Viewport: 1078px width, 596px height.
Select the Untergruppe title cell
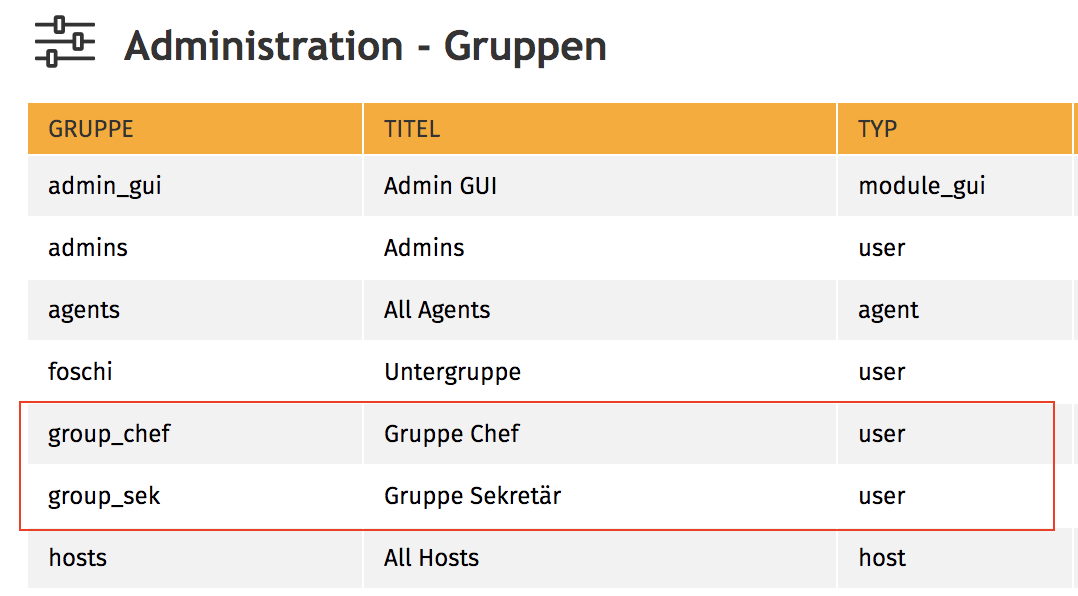(x=452, y=372)
